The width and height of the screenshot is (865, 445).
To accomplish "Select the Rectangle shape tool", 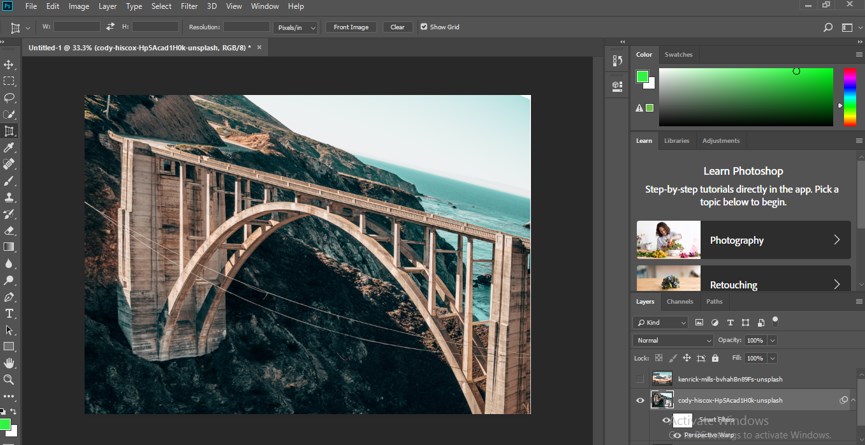I will pos(9,347).
